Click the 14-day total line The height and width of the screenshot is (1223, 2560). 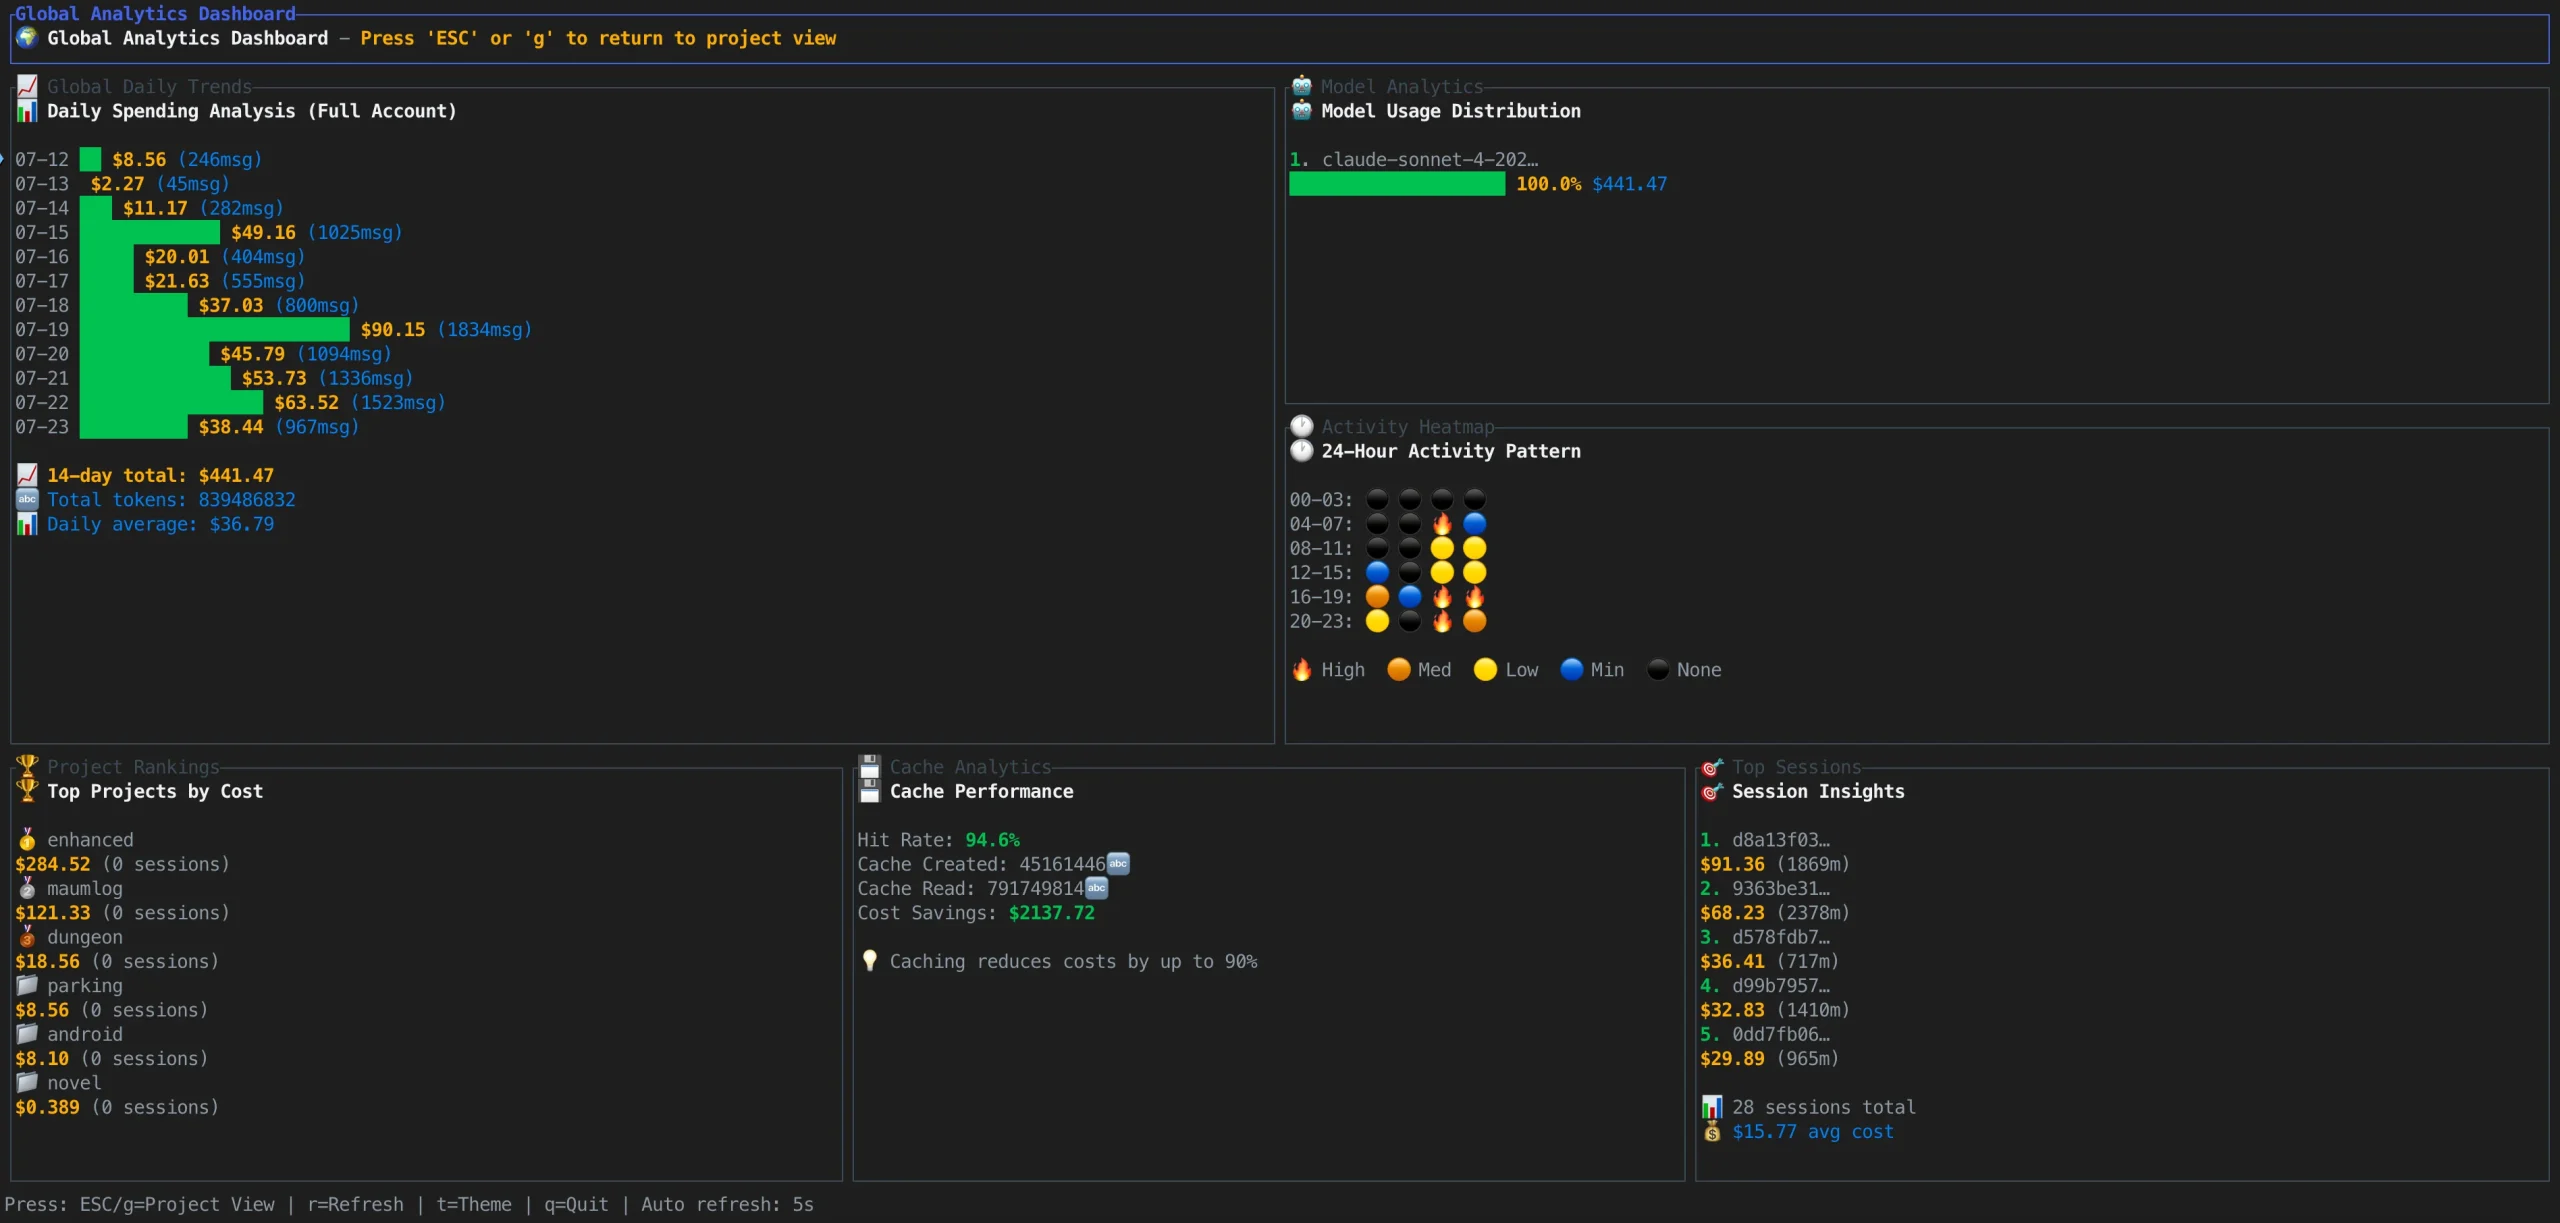pyautogui.click(x=160, y=476)
